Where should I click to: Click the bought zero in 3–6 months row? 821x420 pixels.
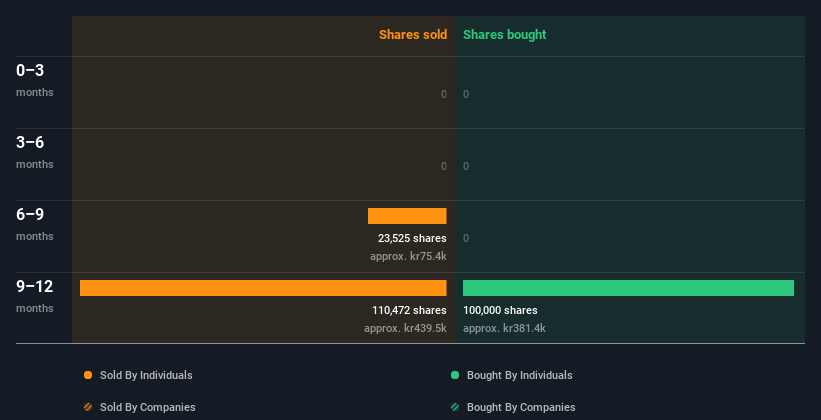466,167
